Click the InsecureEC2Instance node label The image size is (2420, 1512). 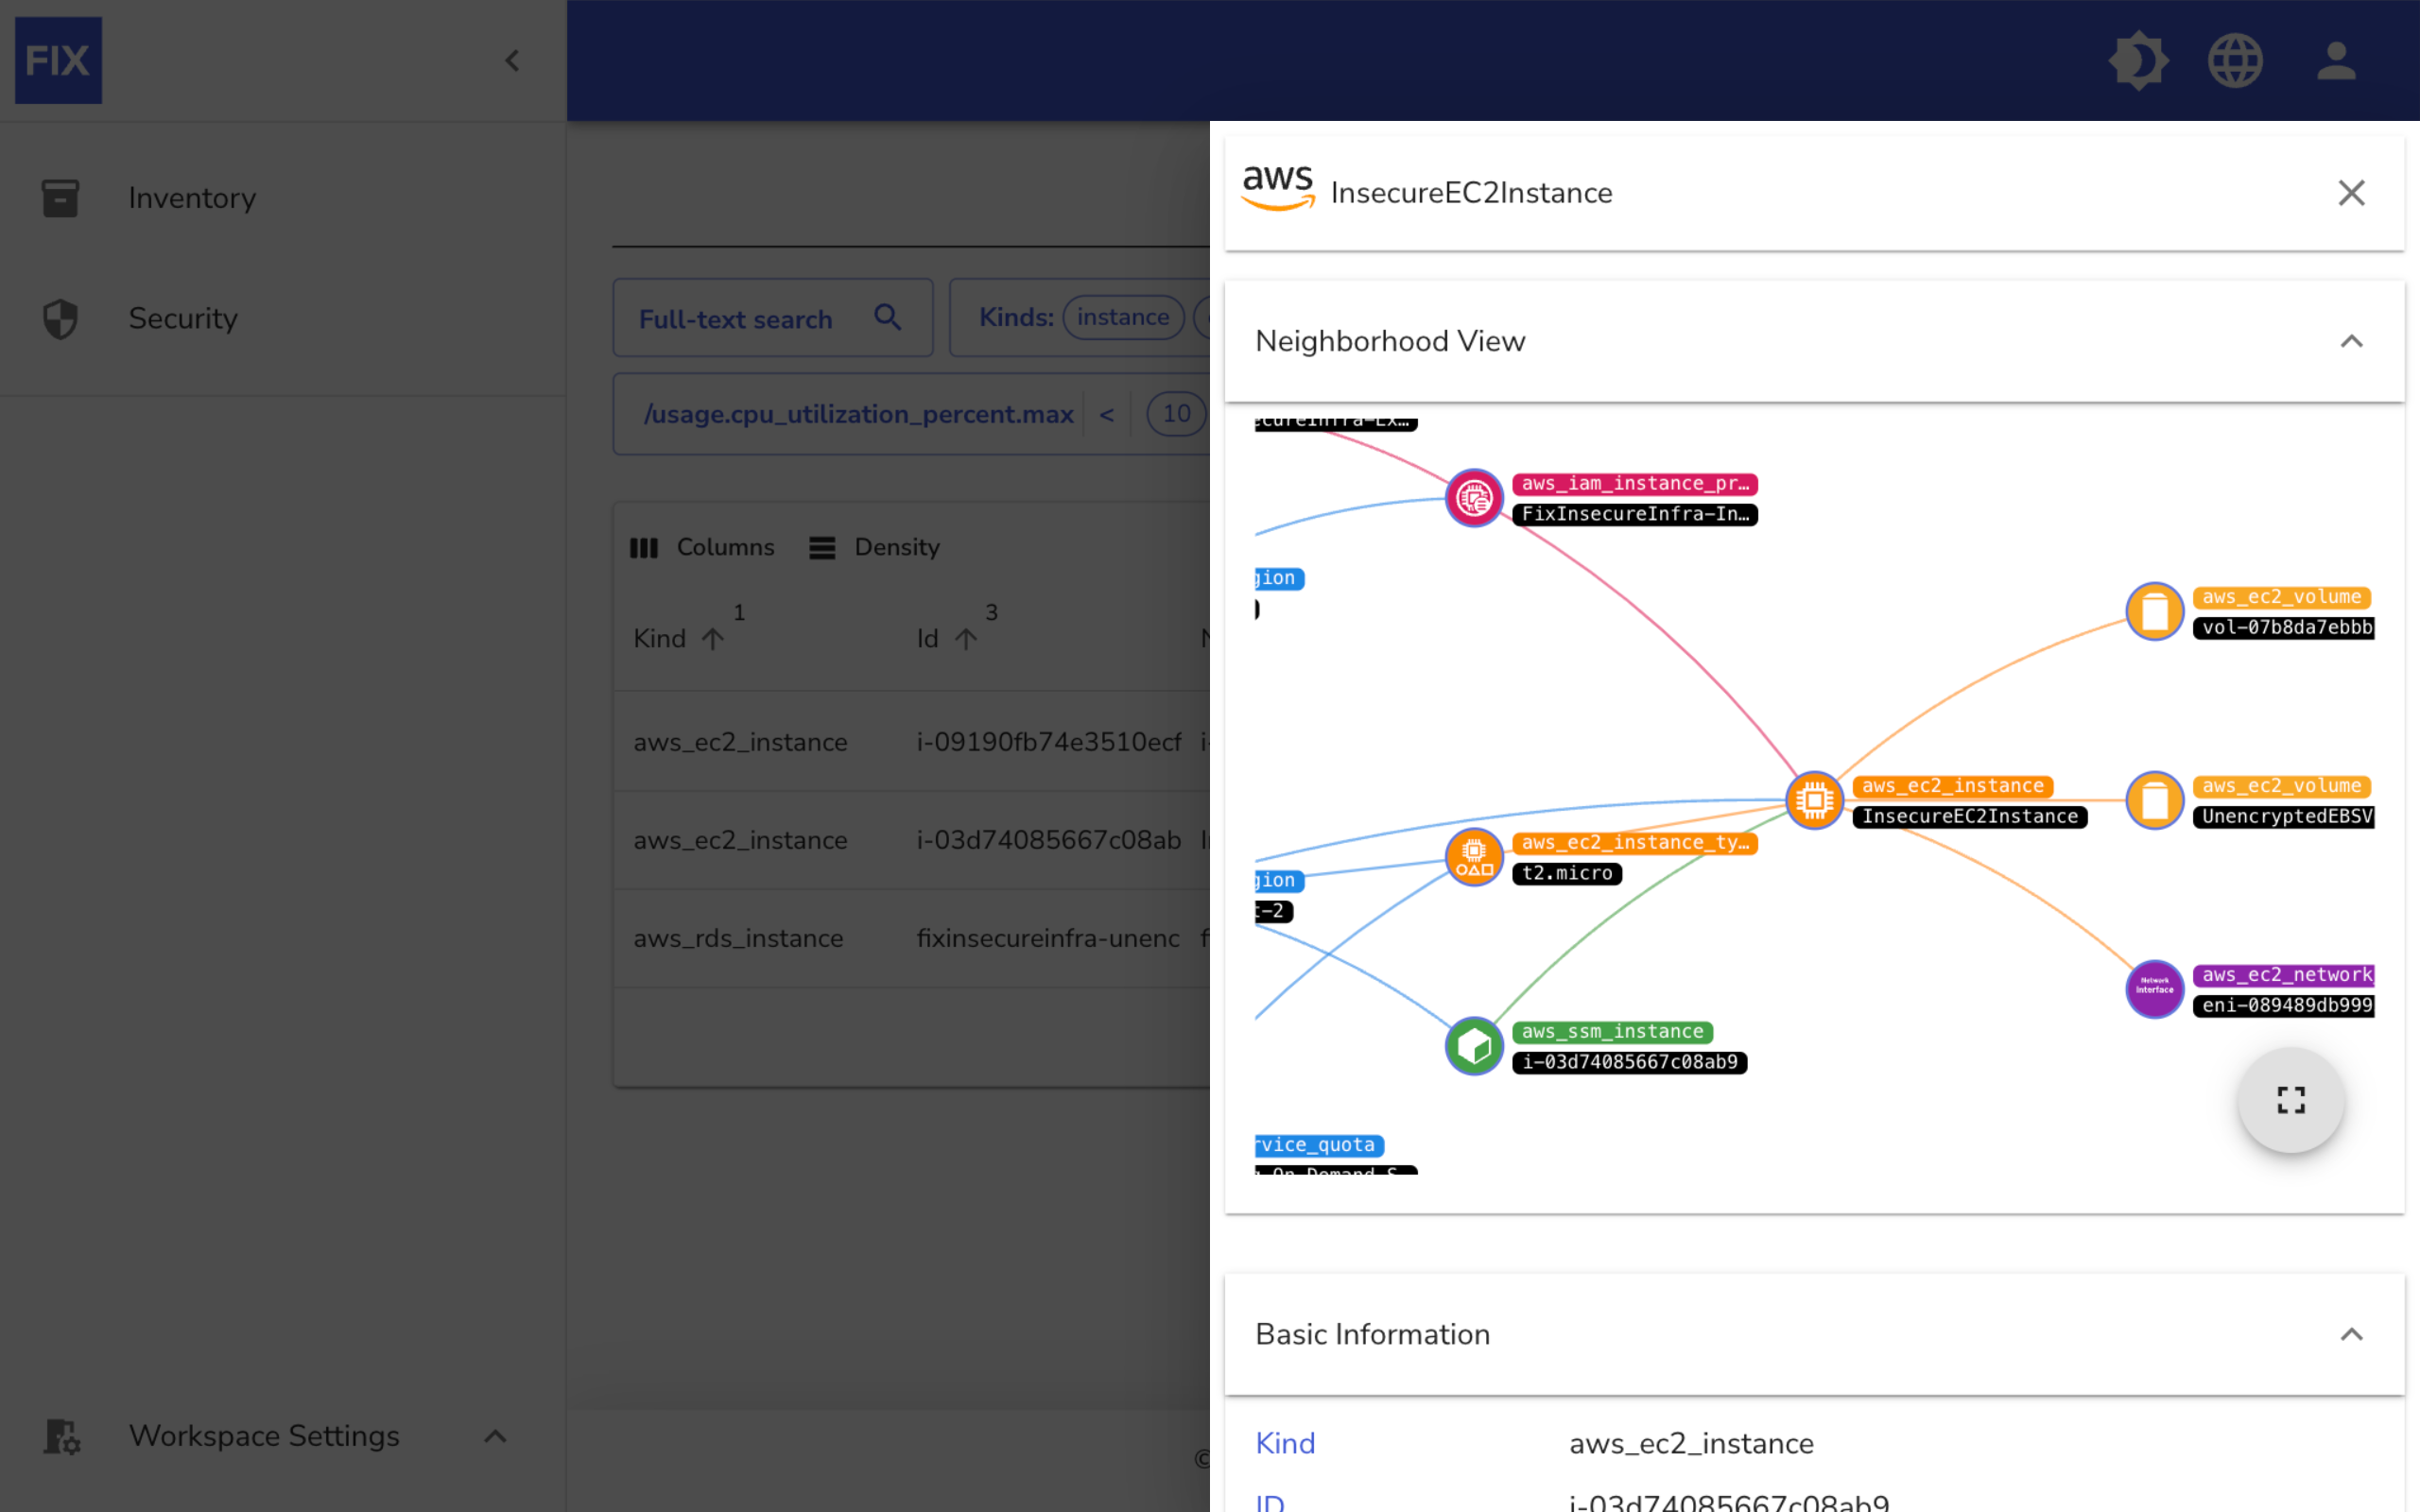click(x=1969, y=817)
